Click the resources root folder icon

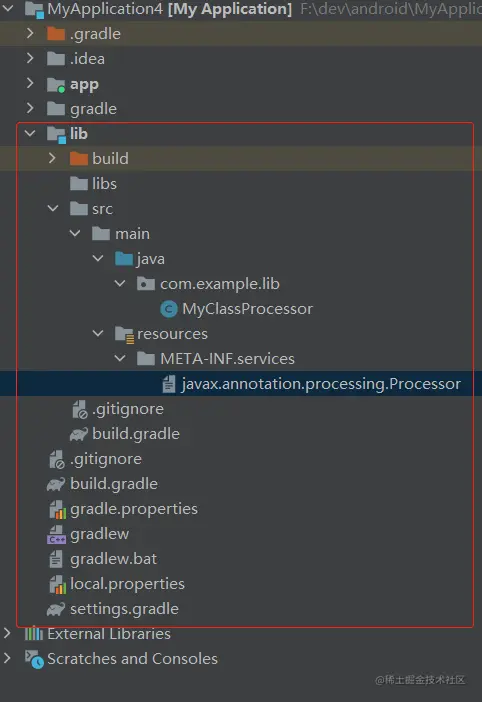pyautogui.click(x=124, y=334)
